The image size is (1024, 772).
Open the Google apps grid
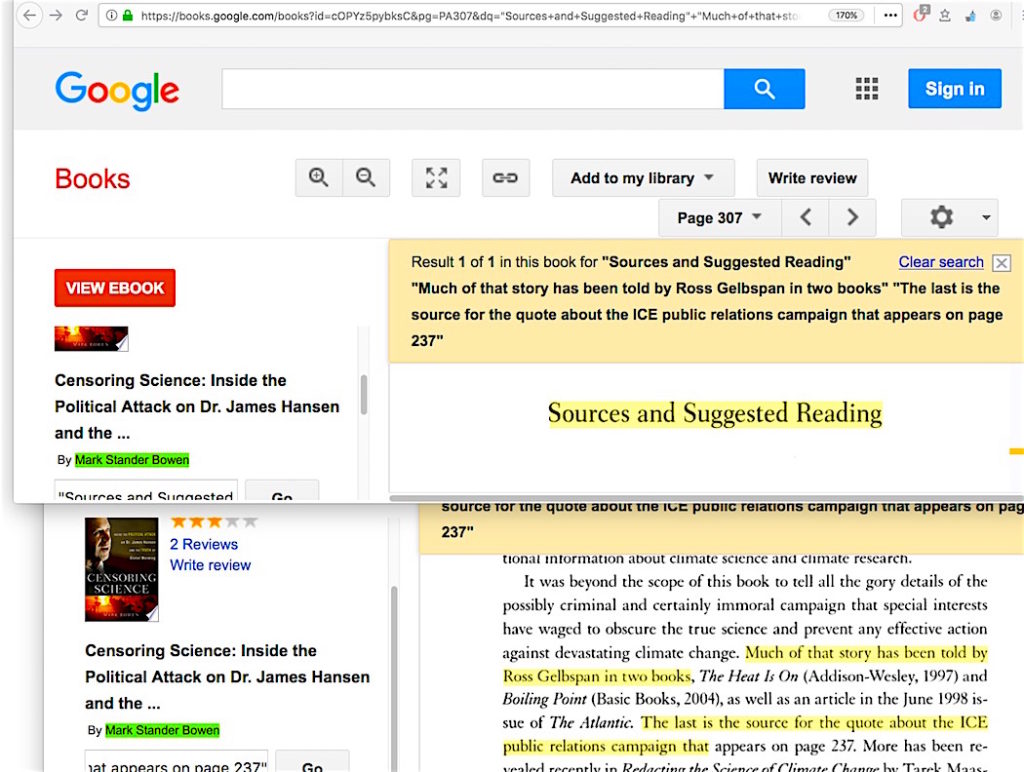tap(867, 89)
